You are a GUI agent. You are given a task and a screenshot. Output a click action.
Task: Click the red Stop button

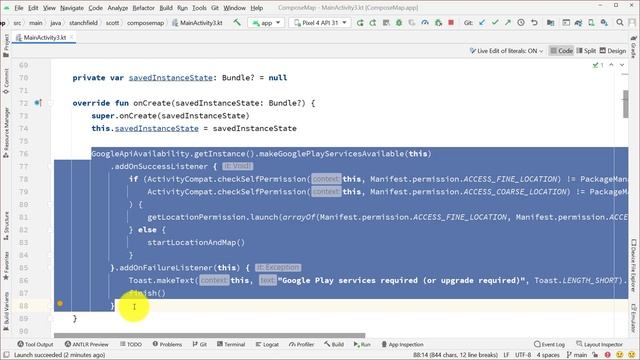coord(451,22)
